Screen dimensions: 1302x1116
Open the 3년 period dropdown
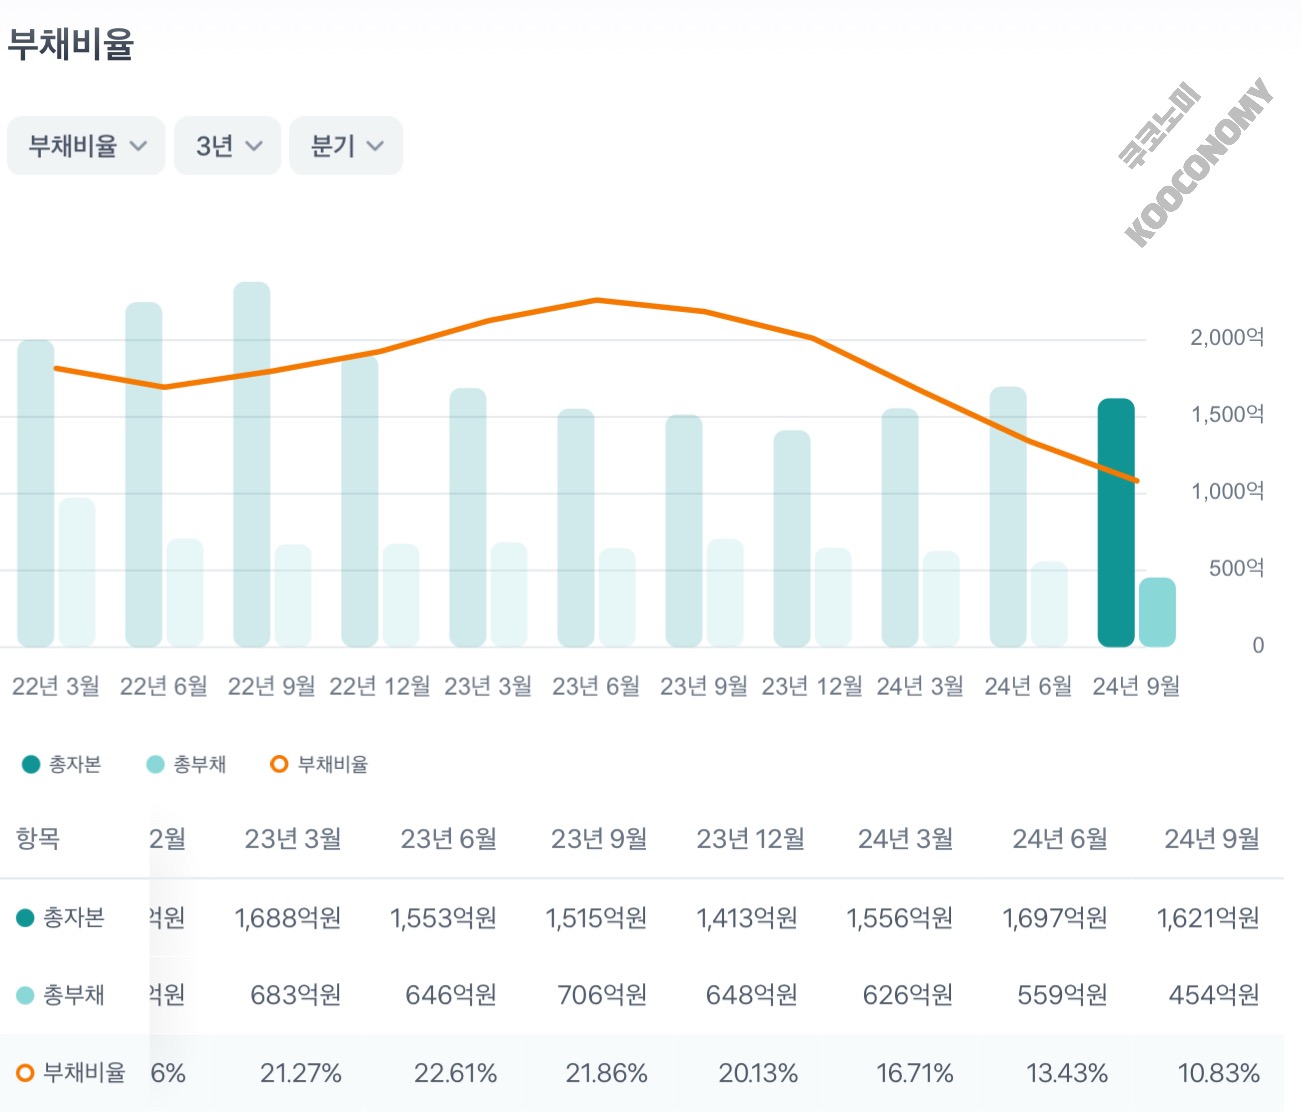click(x=228, y=146)
